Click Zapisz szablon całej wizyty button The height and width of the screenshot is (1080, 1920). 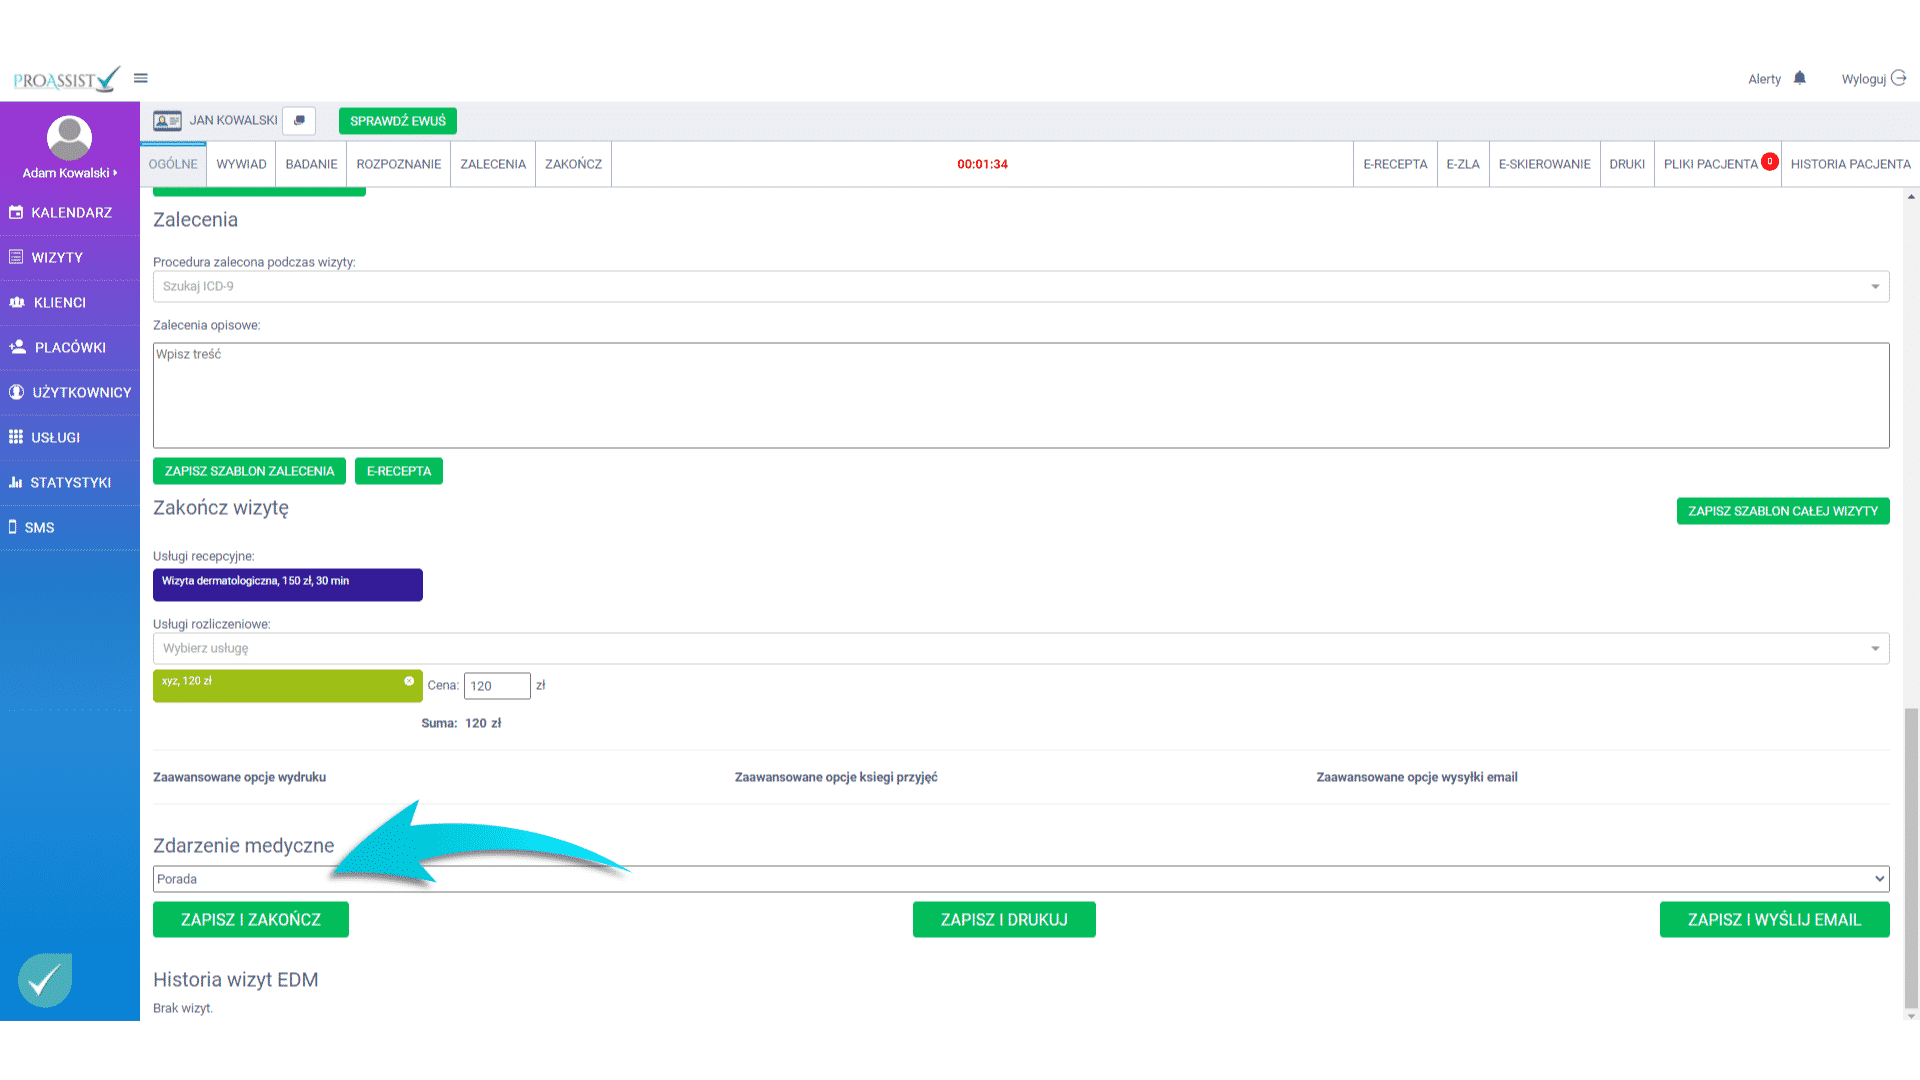coord(1783,511)
